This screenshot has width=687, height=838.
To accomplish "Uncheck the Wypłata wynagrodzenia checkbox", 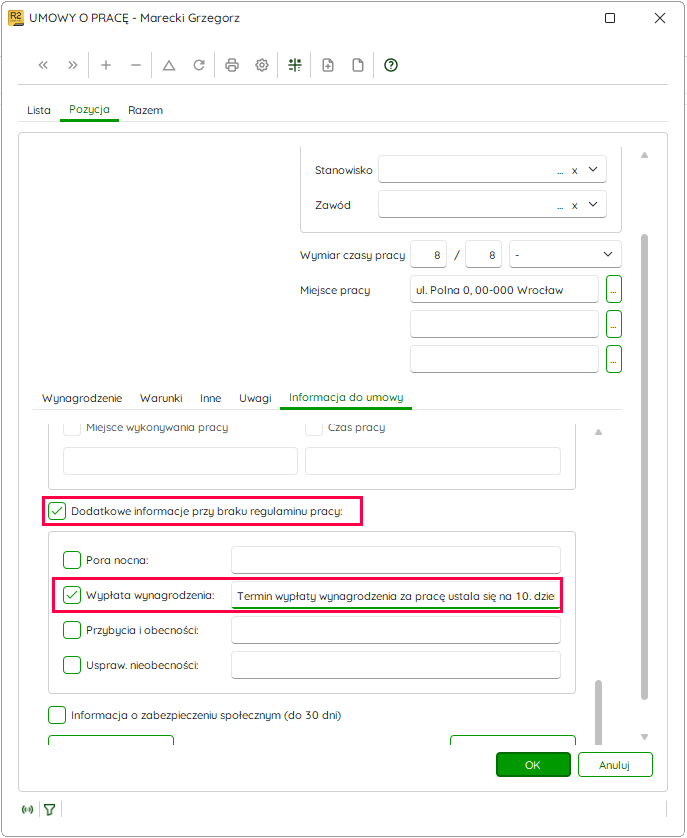I will [72, 595].
